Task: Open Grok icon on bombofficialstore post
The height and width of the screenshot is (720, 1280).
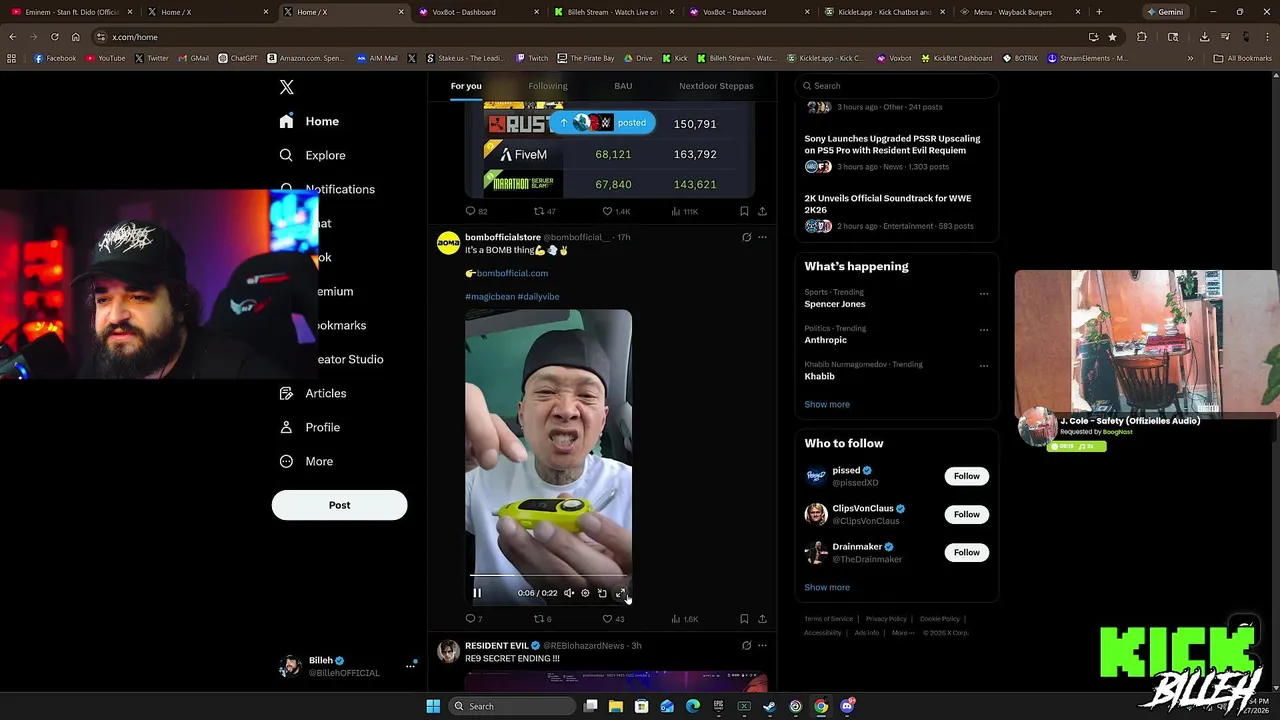Action: [746, 237]
